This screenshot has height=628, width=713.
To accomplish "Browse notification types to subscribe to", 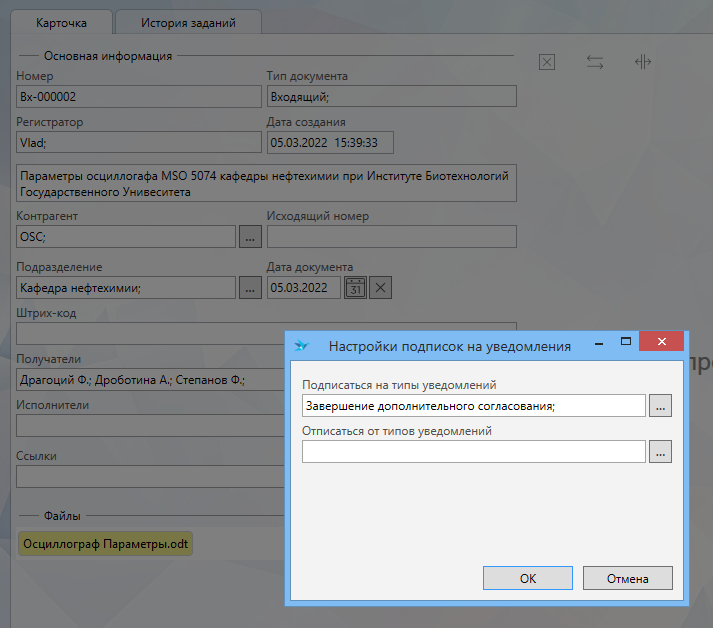I will click(660, 405).
